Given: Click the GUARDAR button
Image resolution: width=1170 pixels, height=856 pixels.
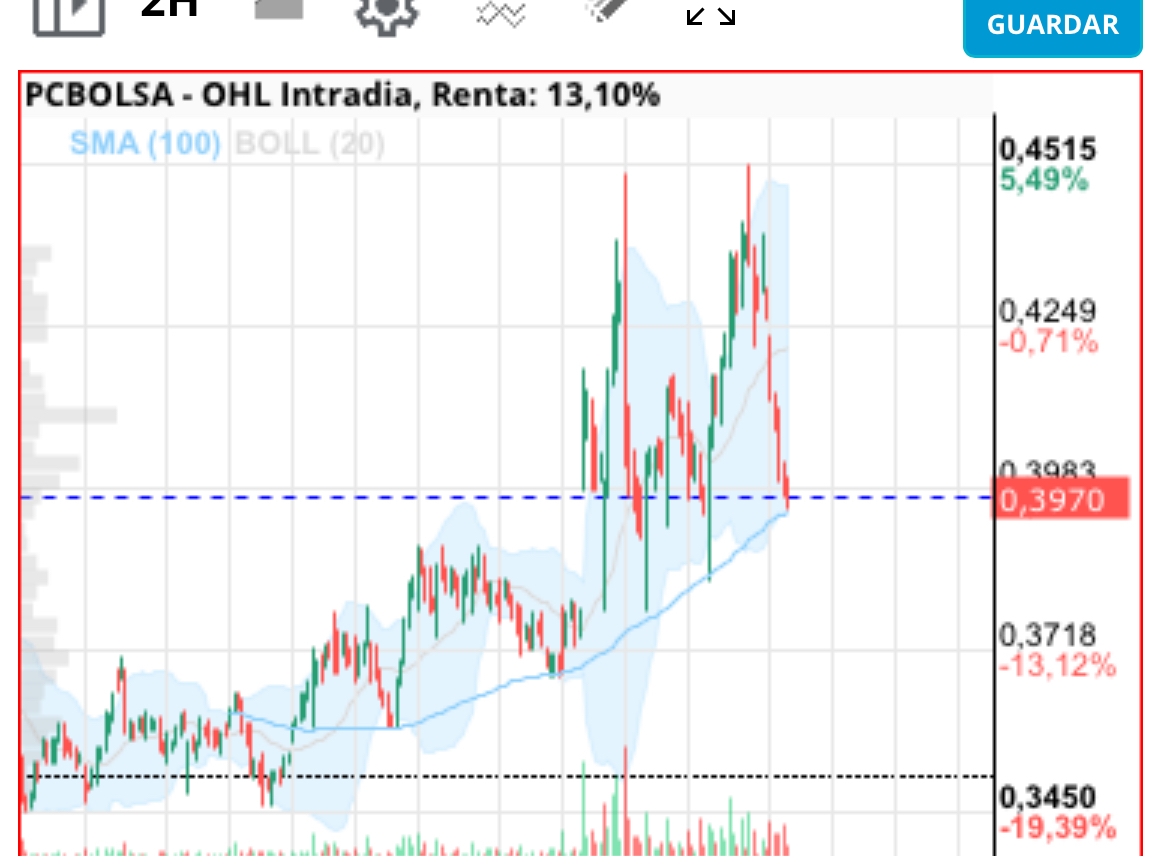Looking at the screenshot, I should click(x=1053, y=26).
